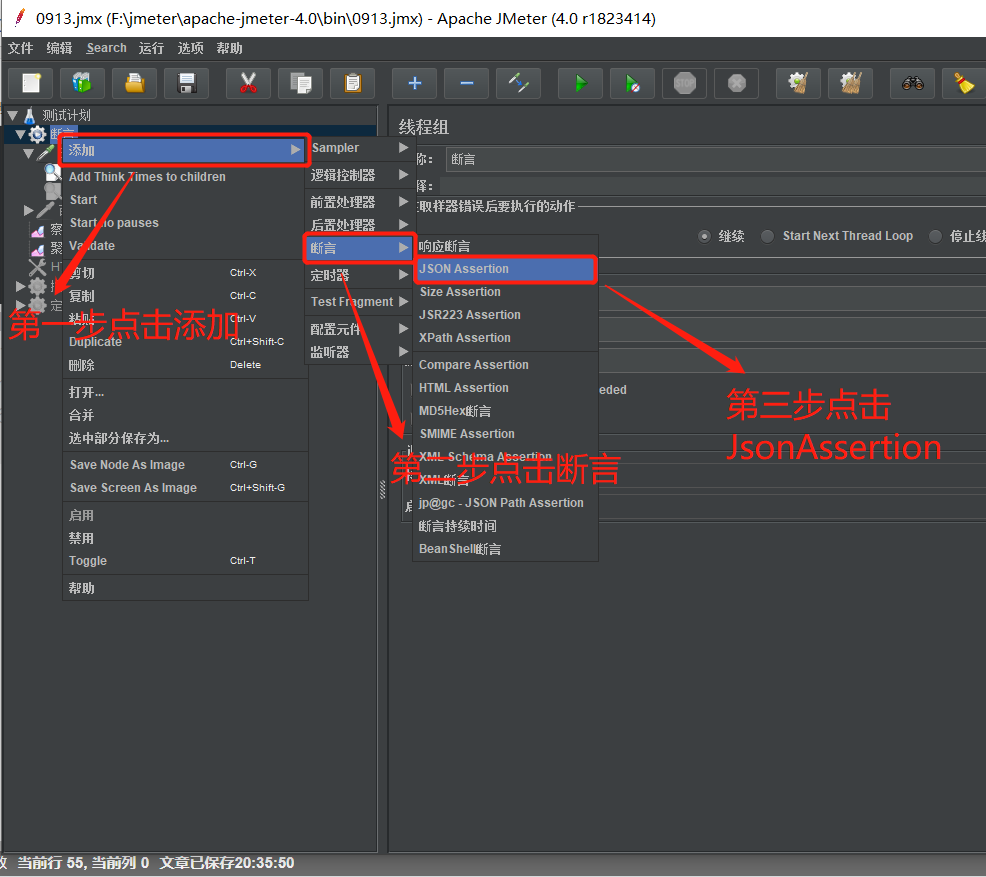
Task: Open the 定时器 submenu
Action: 359,275
